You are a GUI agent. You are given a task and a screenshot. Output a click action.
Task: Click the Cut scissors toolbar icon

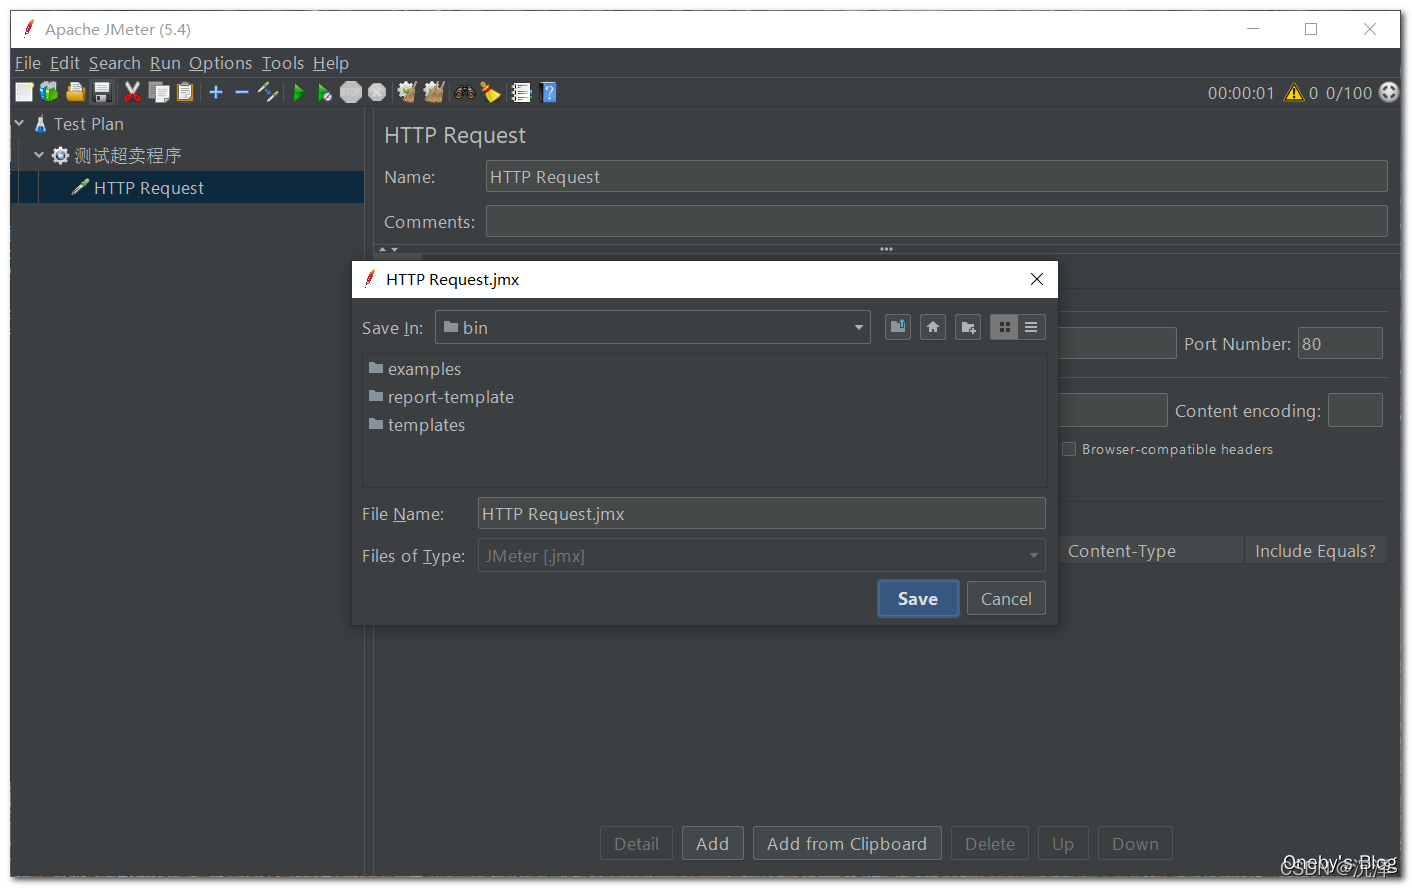(132, 92)
